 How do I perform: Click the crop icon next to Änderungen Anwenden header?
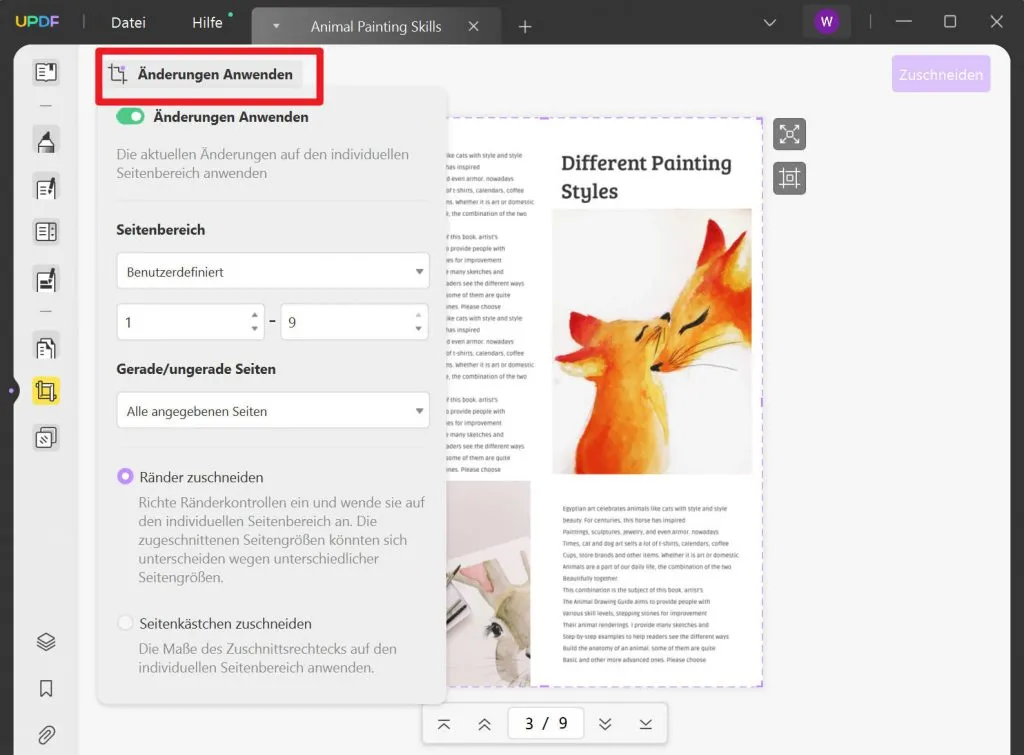(118, 74)
